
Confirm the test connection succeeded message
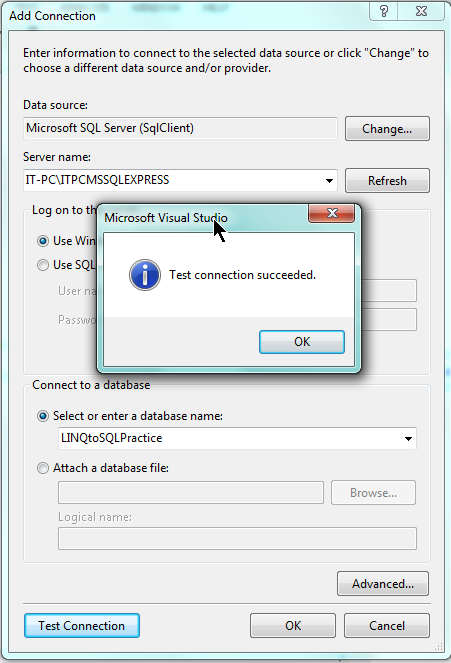302,342
